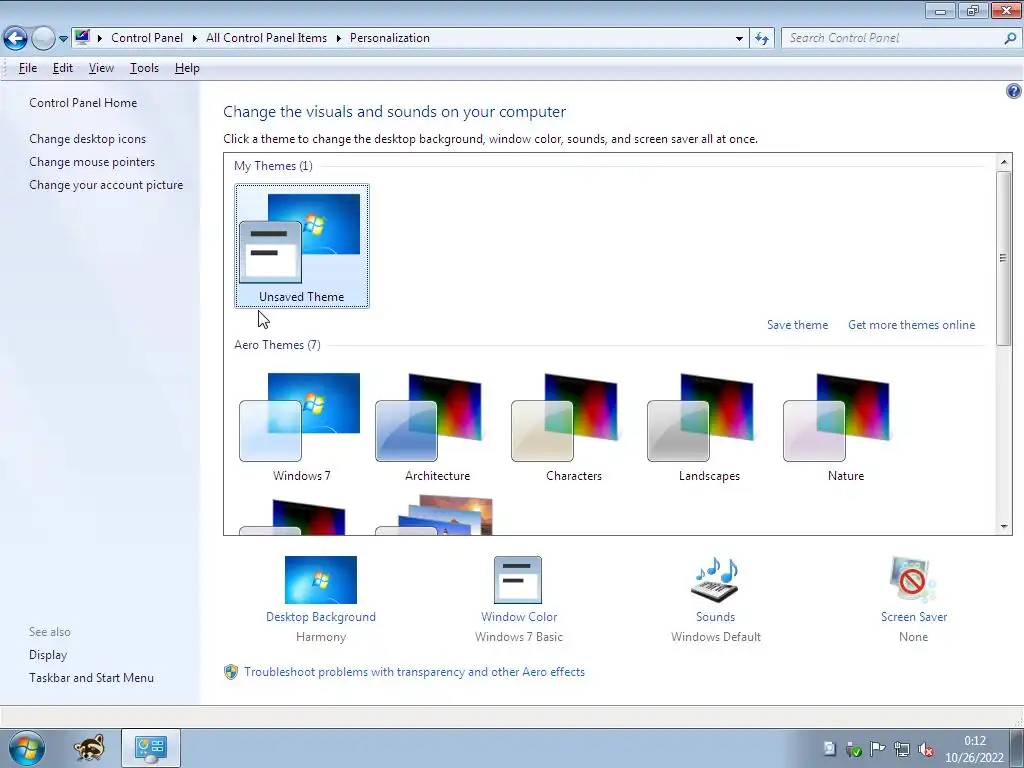
Task: Open Sounds settings icon
Action: [715, 579]
